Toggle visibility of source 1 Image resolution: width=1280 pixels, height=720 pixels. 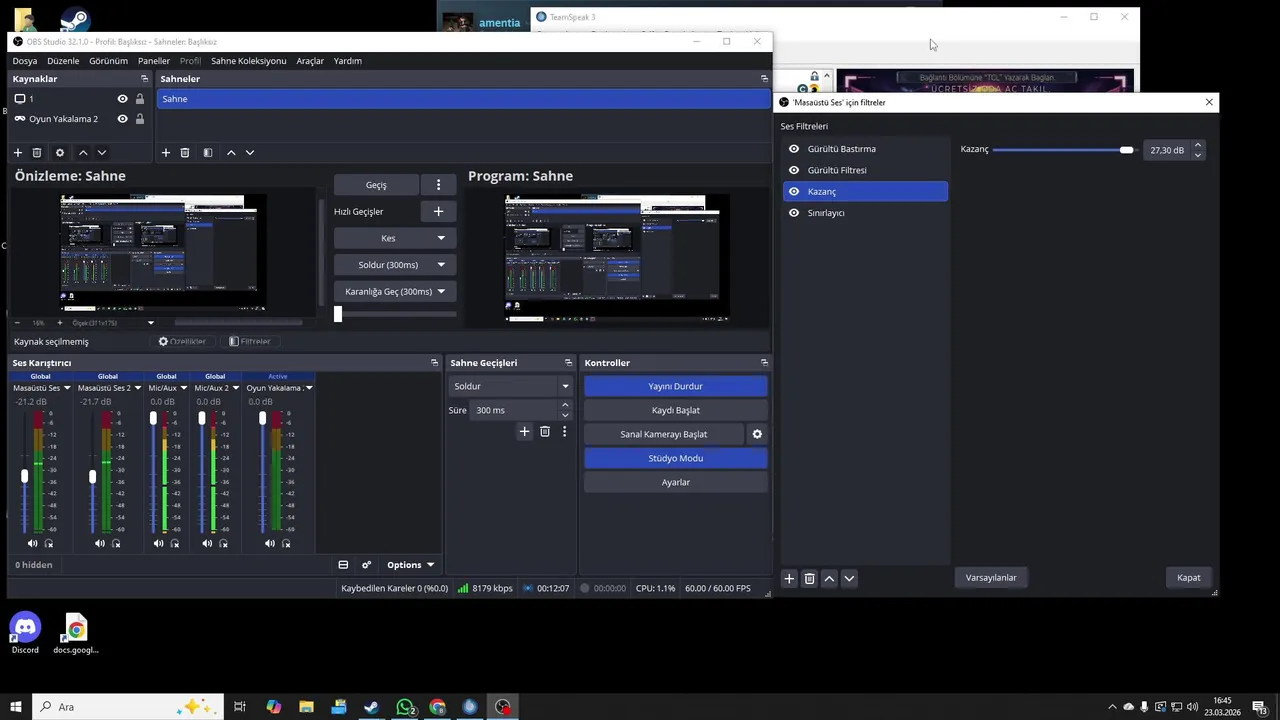pyautogui.click(x=122, y=99)
